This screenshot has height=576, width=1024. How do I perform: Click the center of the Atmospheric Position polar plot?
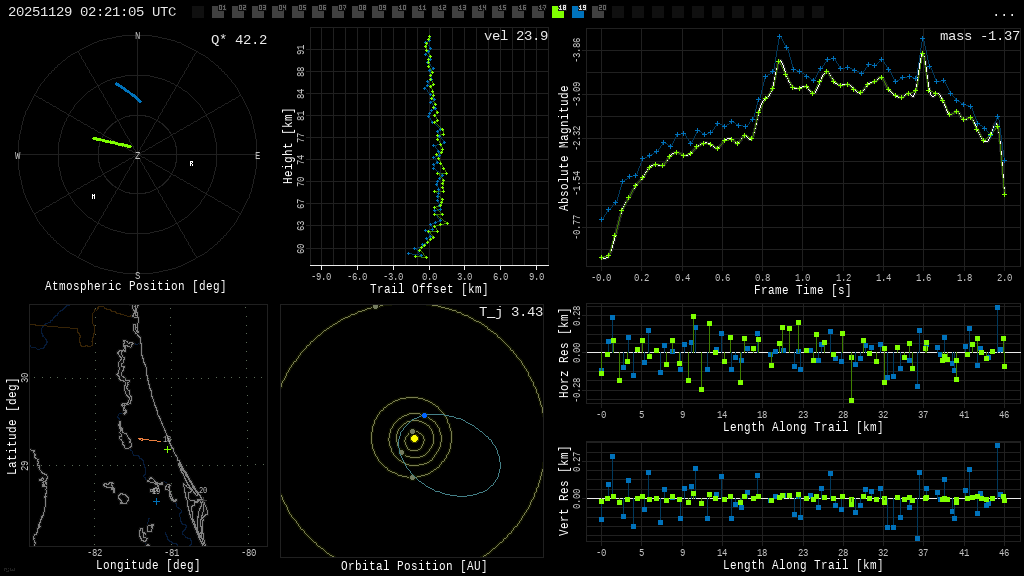point(135,155)
